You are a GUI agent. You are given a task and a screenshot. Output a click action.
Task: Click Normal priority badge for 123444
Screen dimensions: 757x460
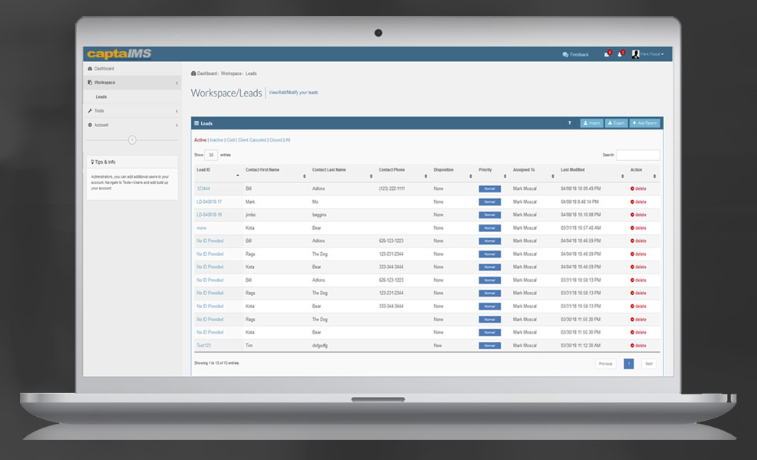point(490,189)
